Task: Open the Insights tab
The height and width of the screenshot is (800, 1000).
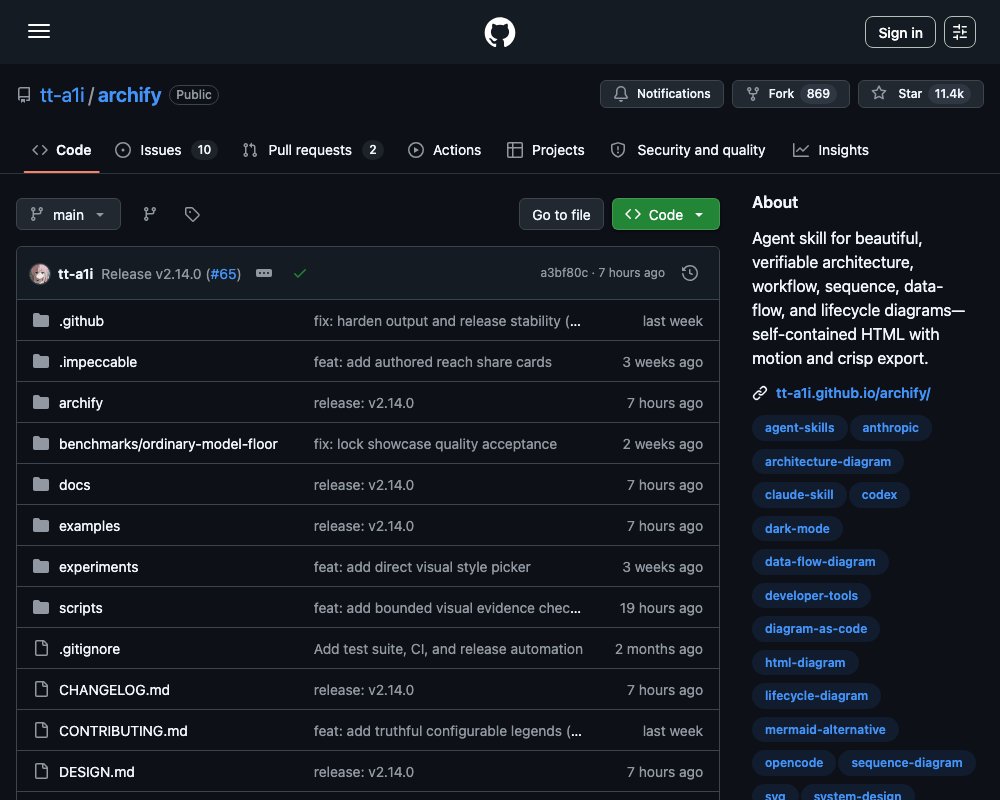Action: click(830, 150)
